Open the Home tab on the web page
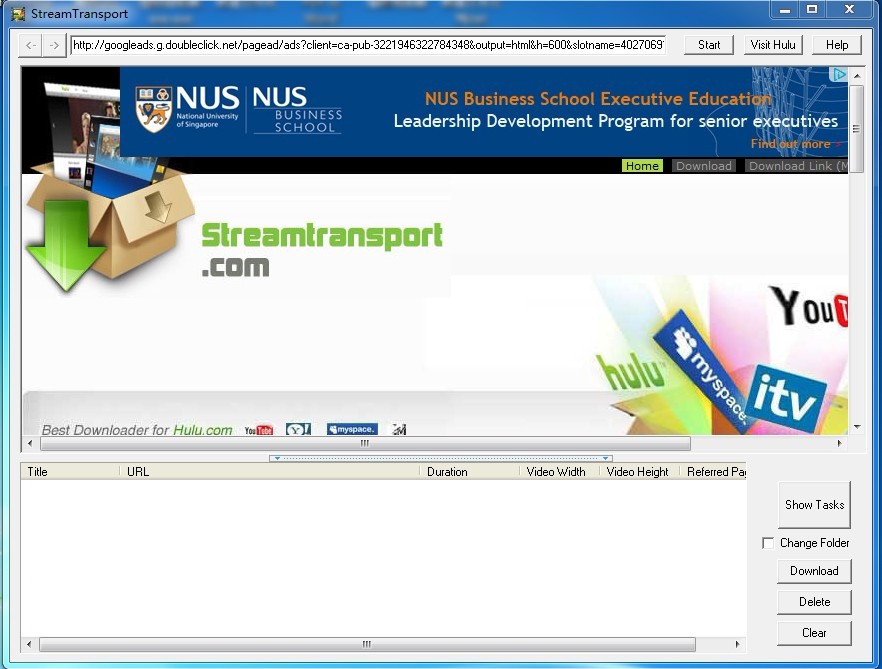 click(642, 166)
